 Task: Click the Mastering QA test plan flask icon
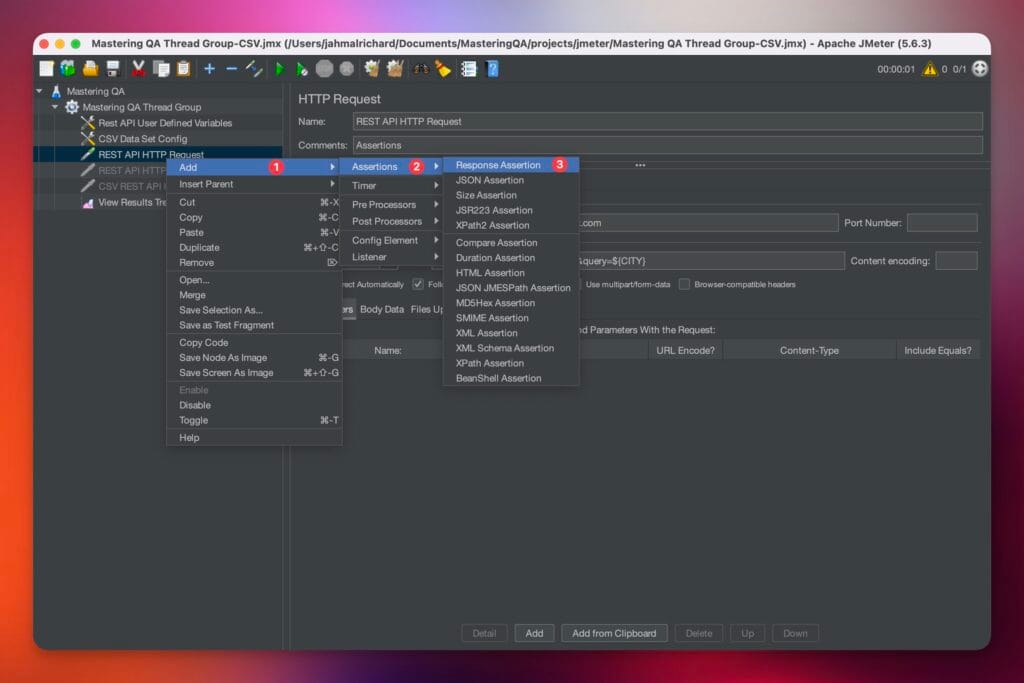pyautogui.click(x=57, y=91)
